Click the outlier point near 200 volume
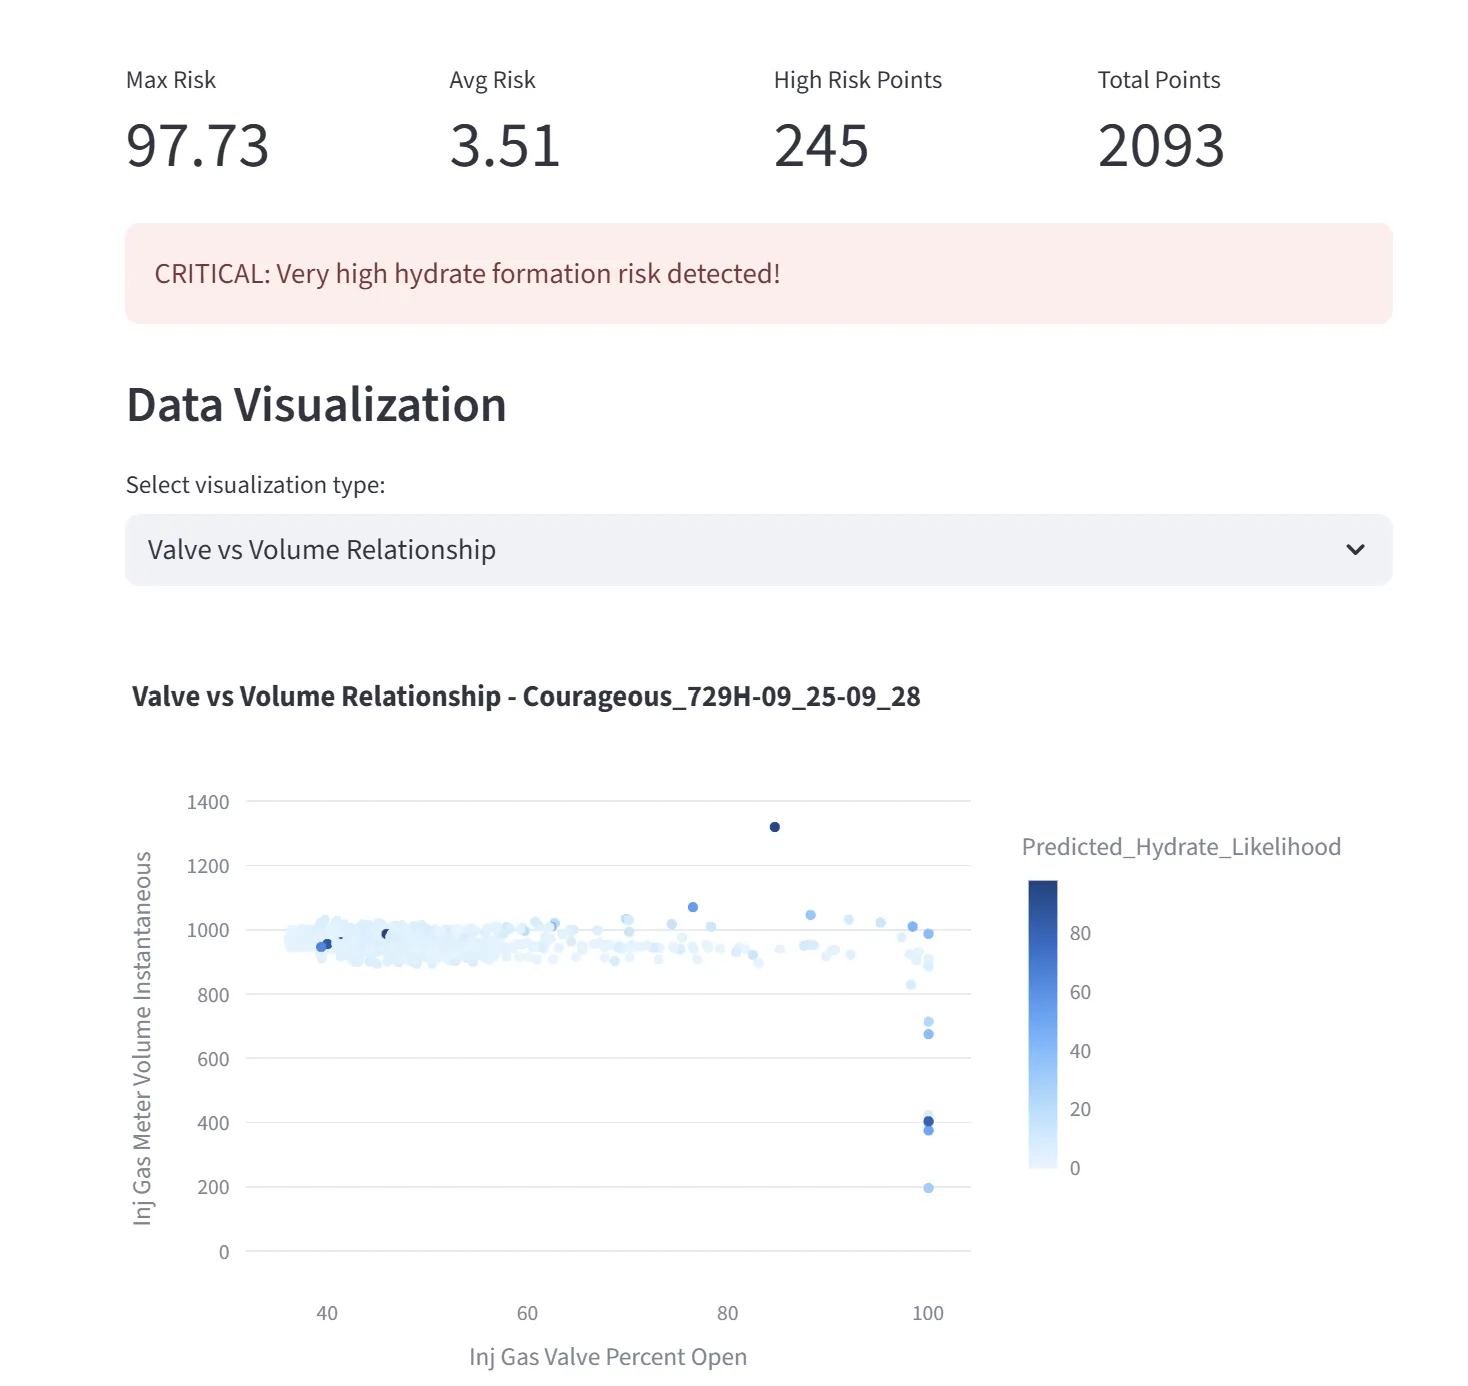The height and width of the screenshot is (1386, 1468). (926, 1187)
